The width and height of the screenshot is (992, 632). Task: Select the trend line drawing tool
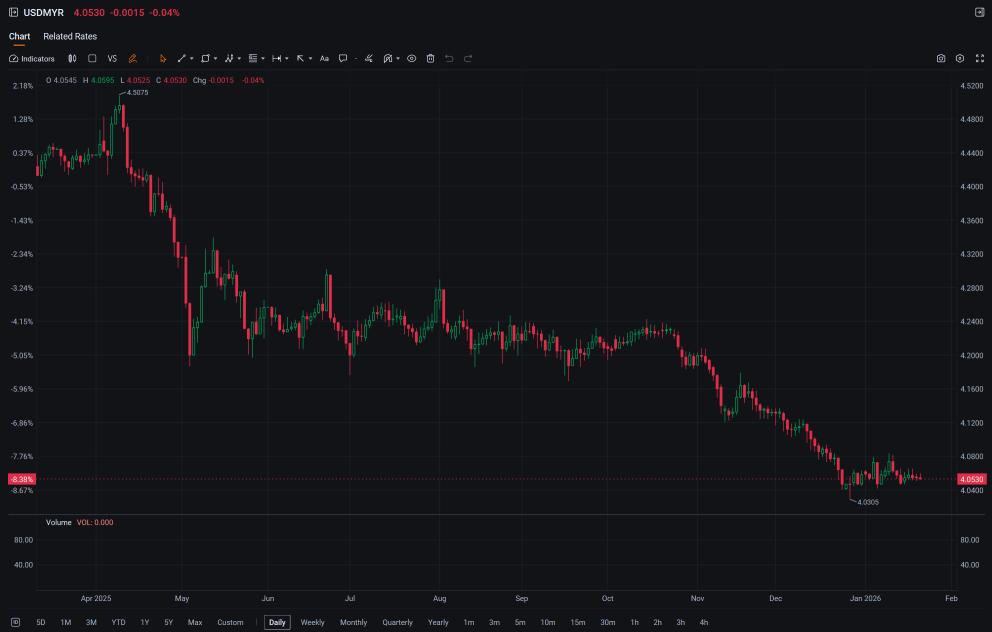pos(182,59)
